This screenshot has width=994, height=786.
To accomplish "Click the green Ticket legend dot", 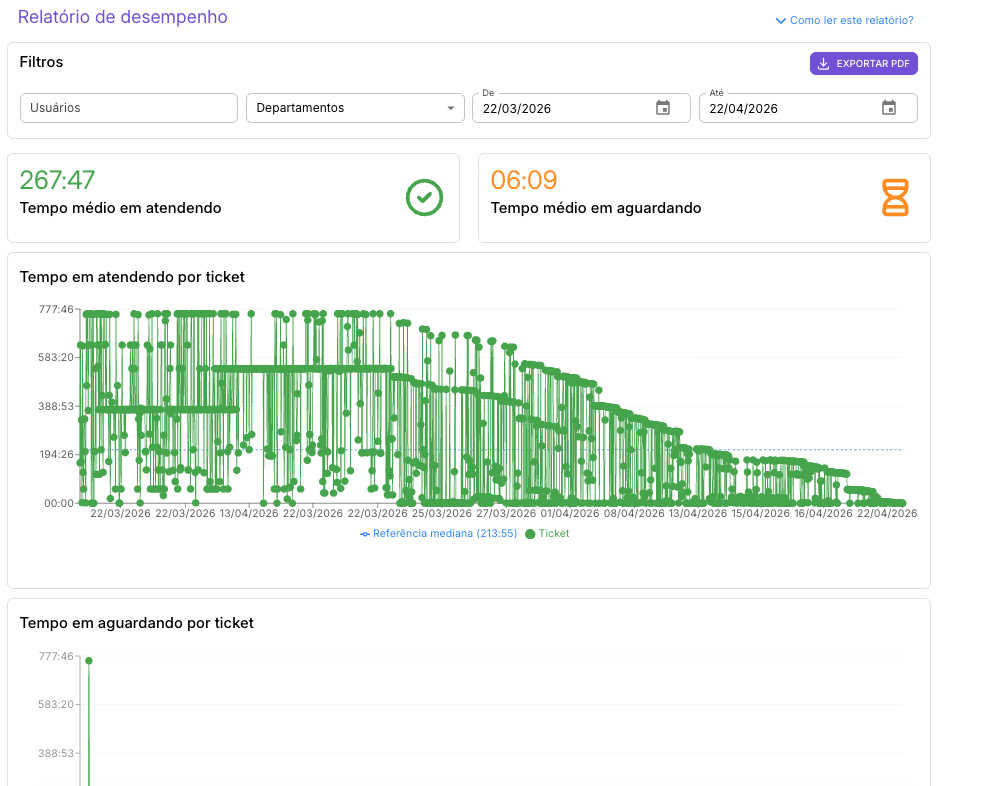I will (x=530, y=534).
